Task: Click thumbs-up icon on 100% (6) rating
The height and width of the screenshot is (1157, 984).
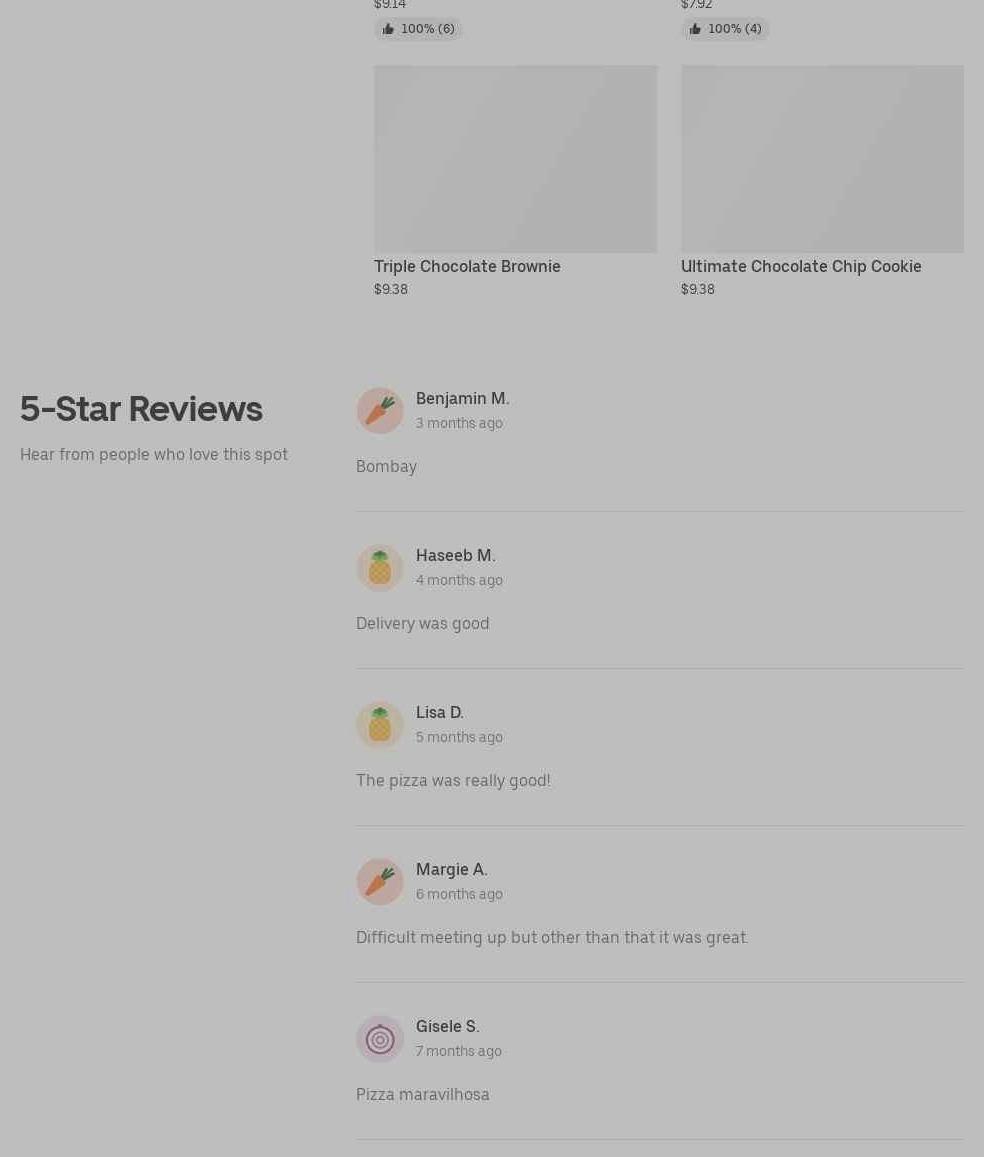Action: (388, 29)
